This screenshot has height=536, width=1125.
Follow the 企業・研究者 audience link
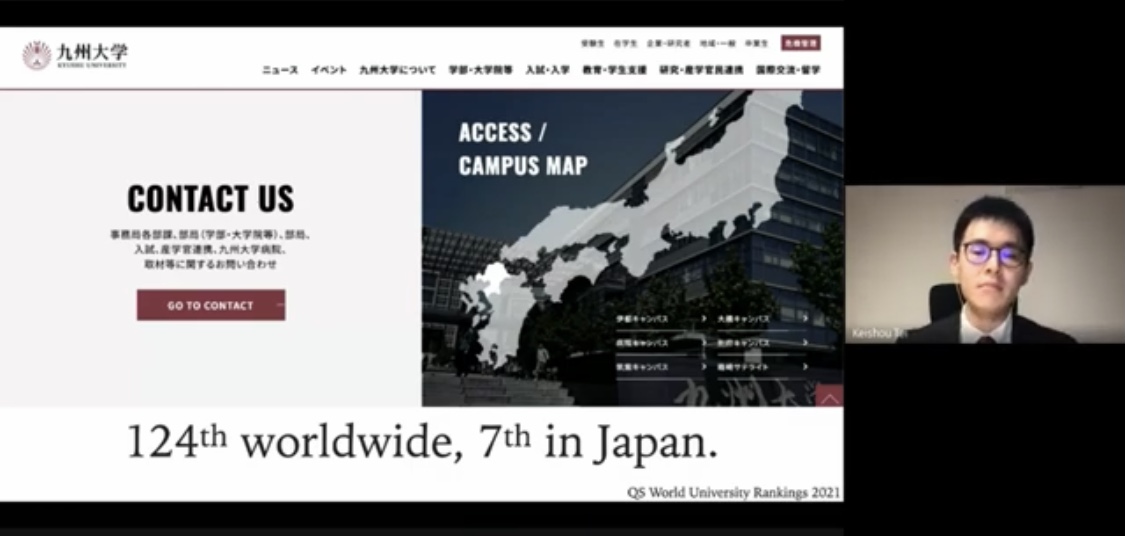coord(668,44)
